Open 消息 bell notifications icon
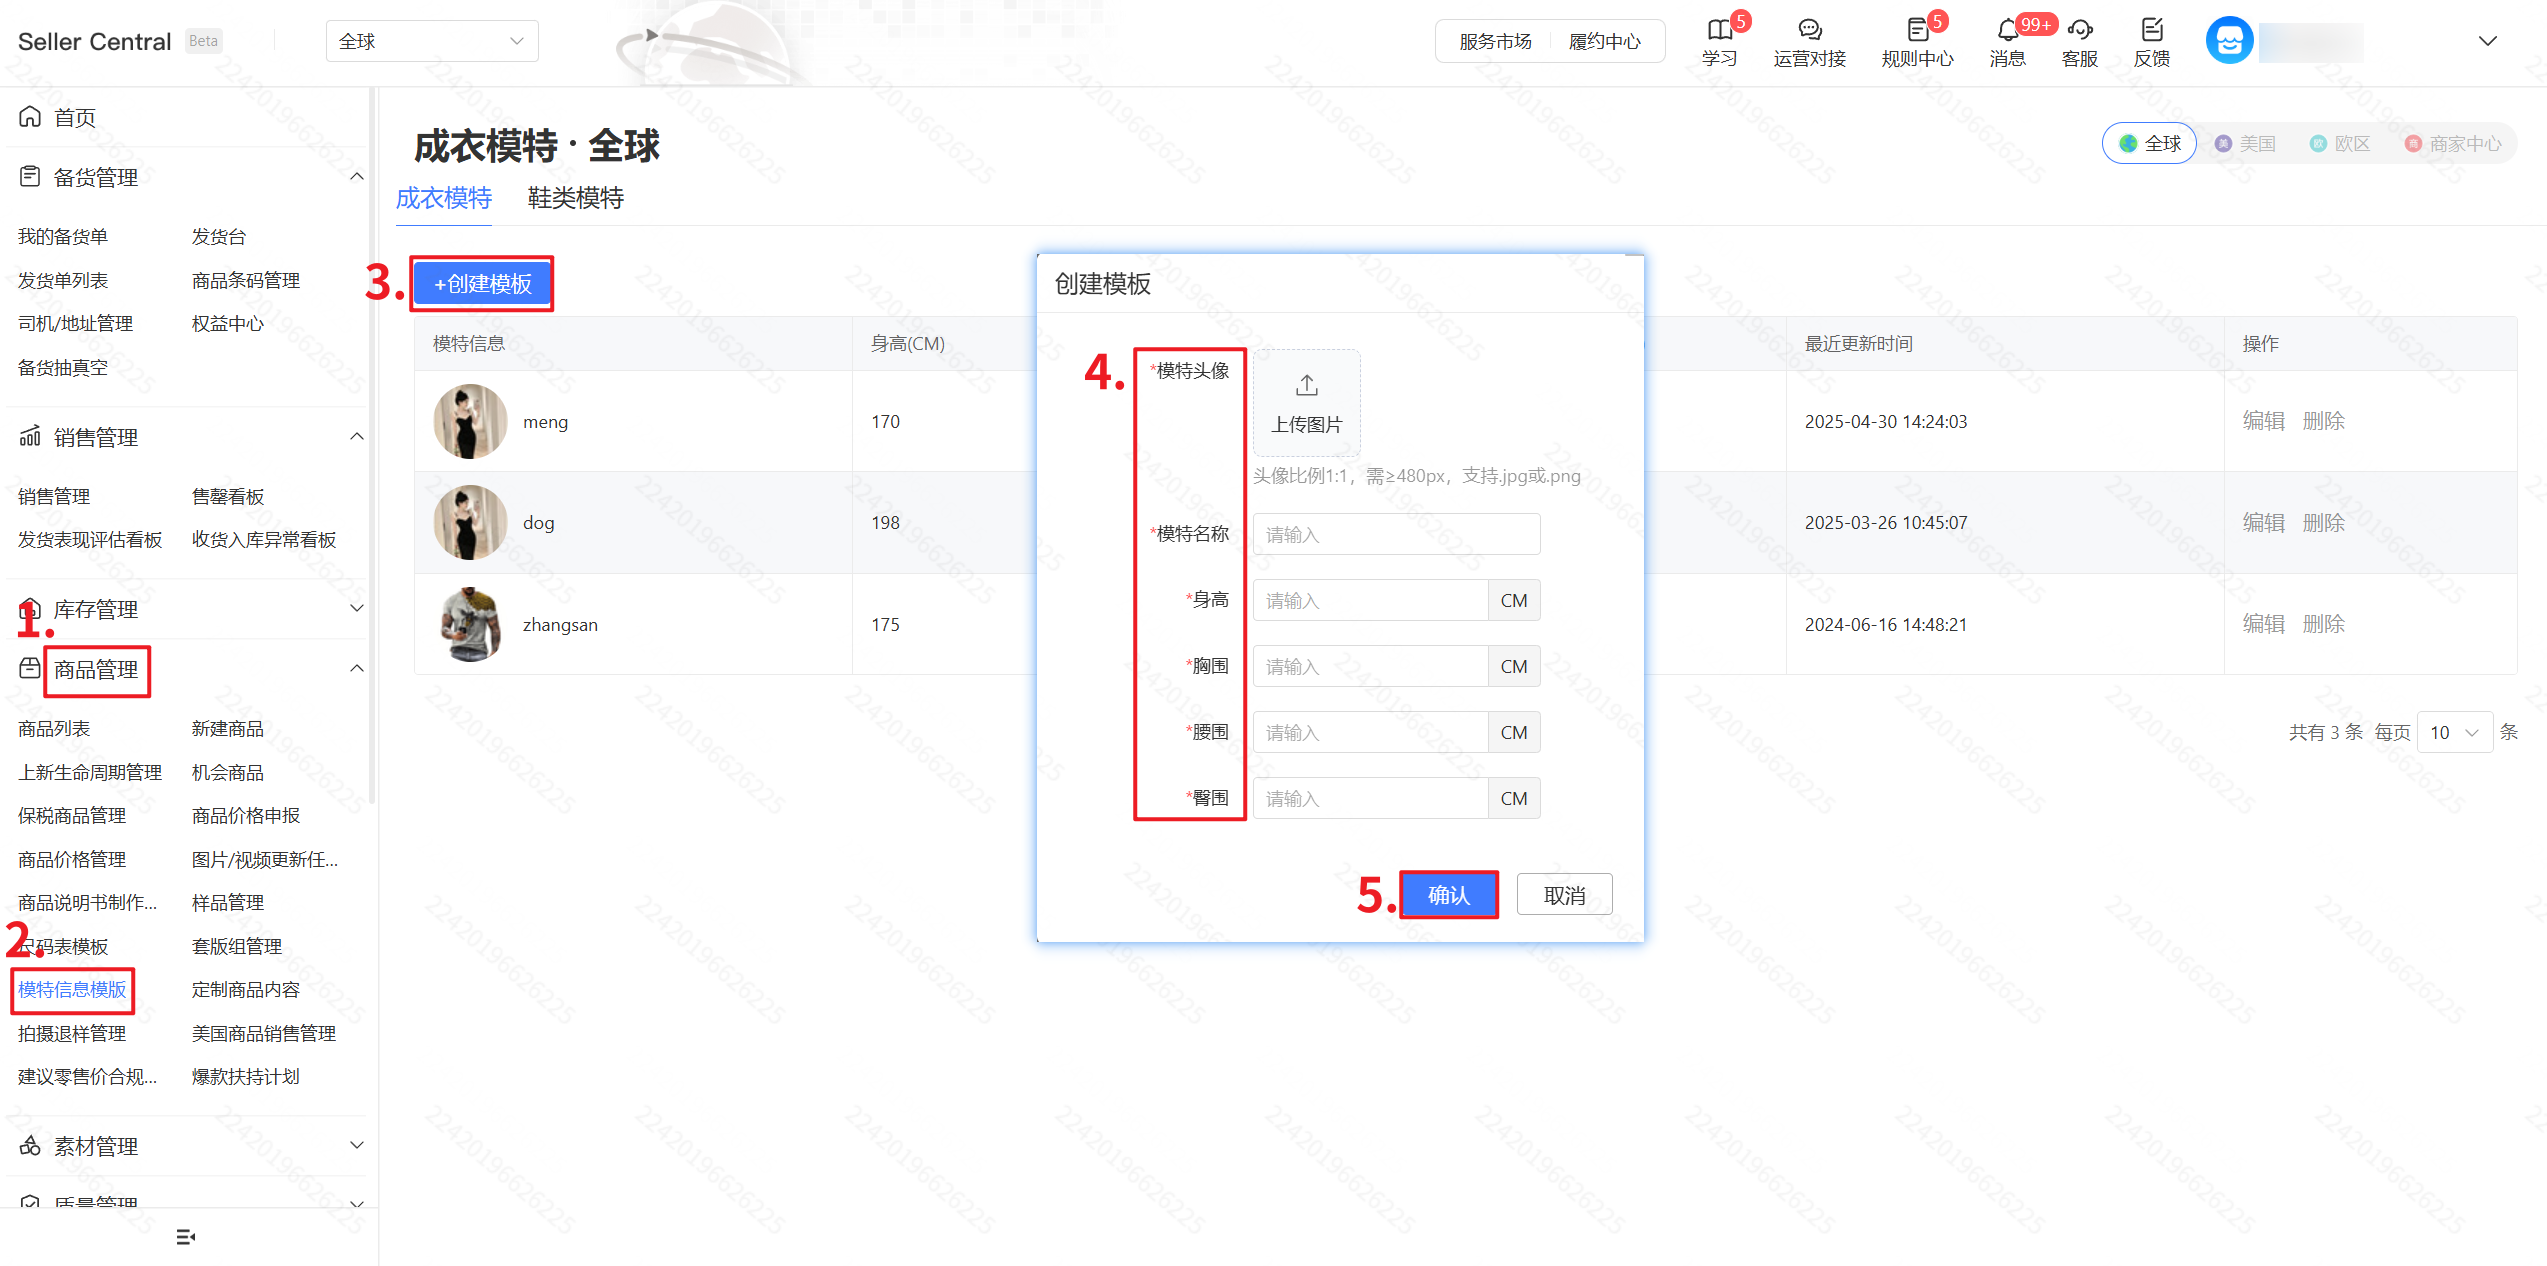 point(2007,30)
